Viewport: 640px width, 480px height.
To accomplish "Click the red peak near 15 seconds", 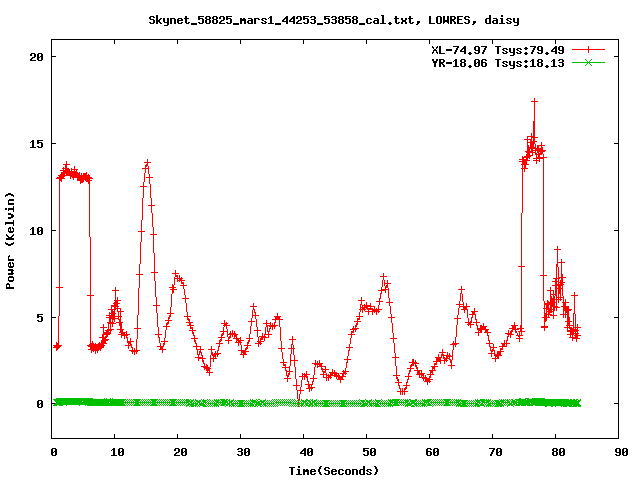I will point(147,163).
